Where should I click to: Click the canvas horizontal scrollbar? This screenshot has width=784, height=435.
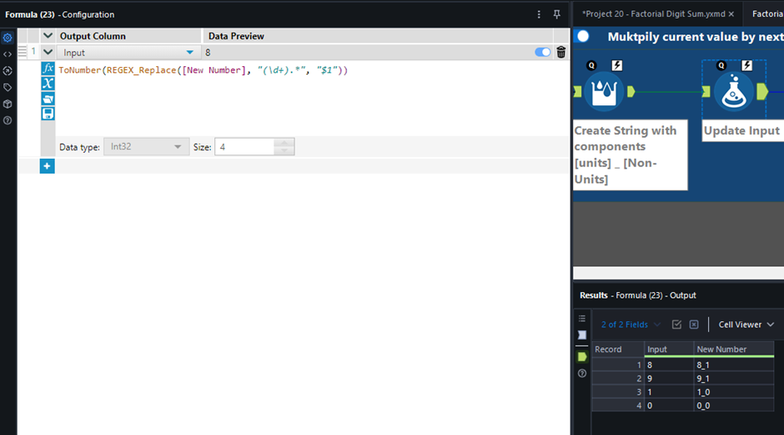[x=678, y=272]
